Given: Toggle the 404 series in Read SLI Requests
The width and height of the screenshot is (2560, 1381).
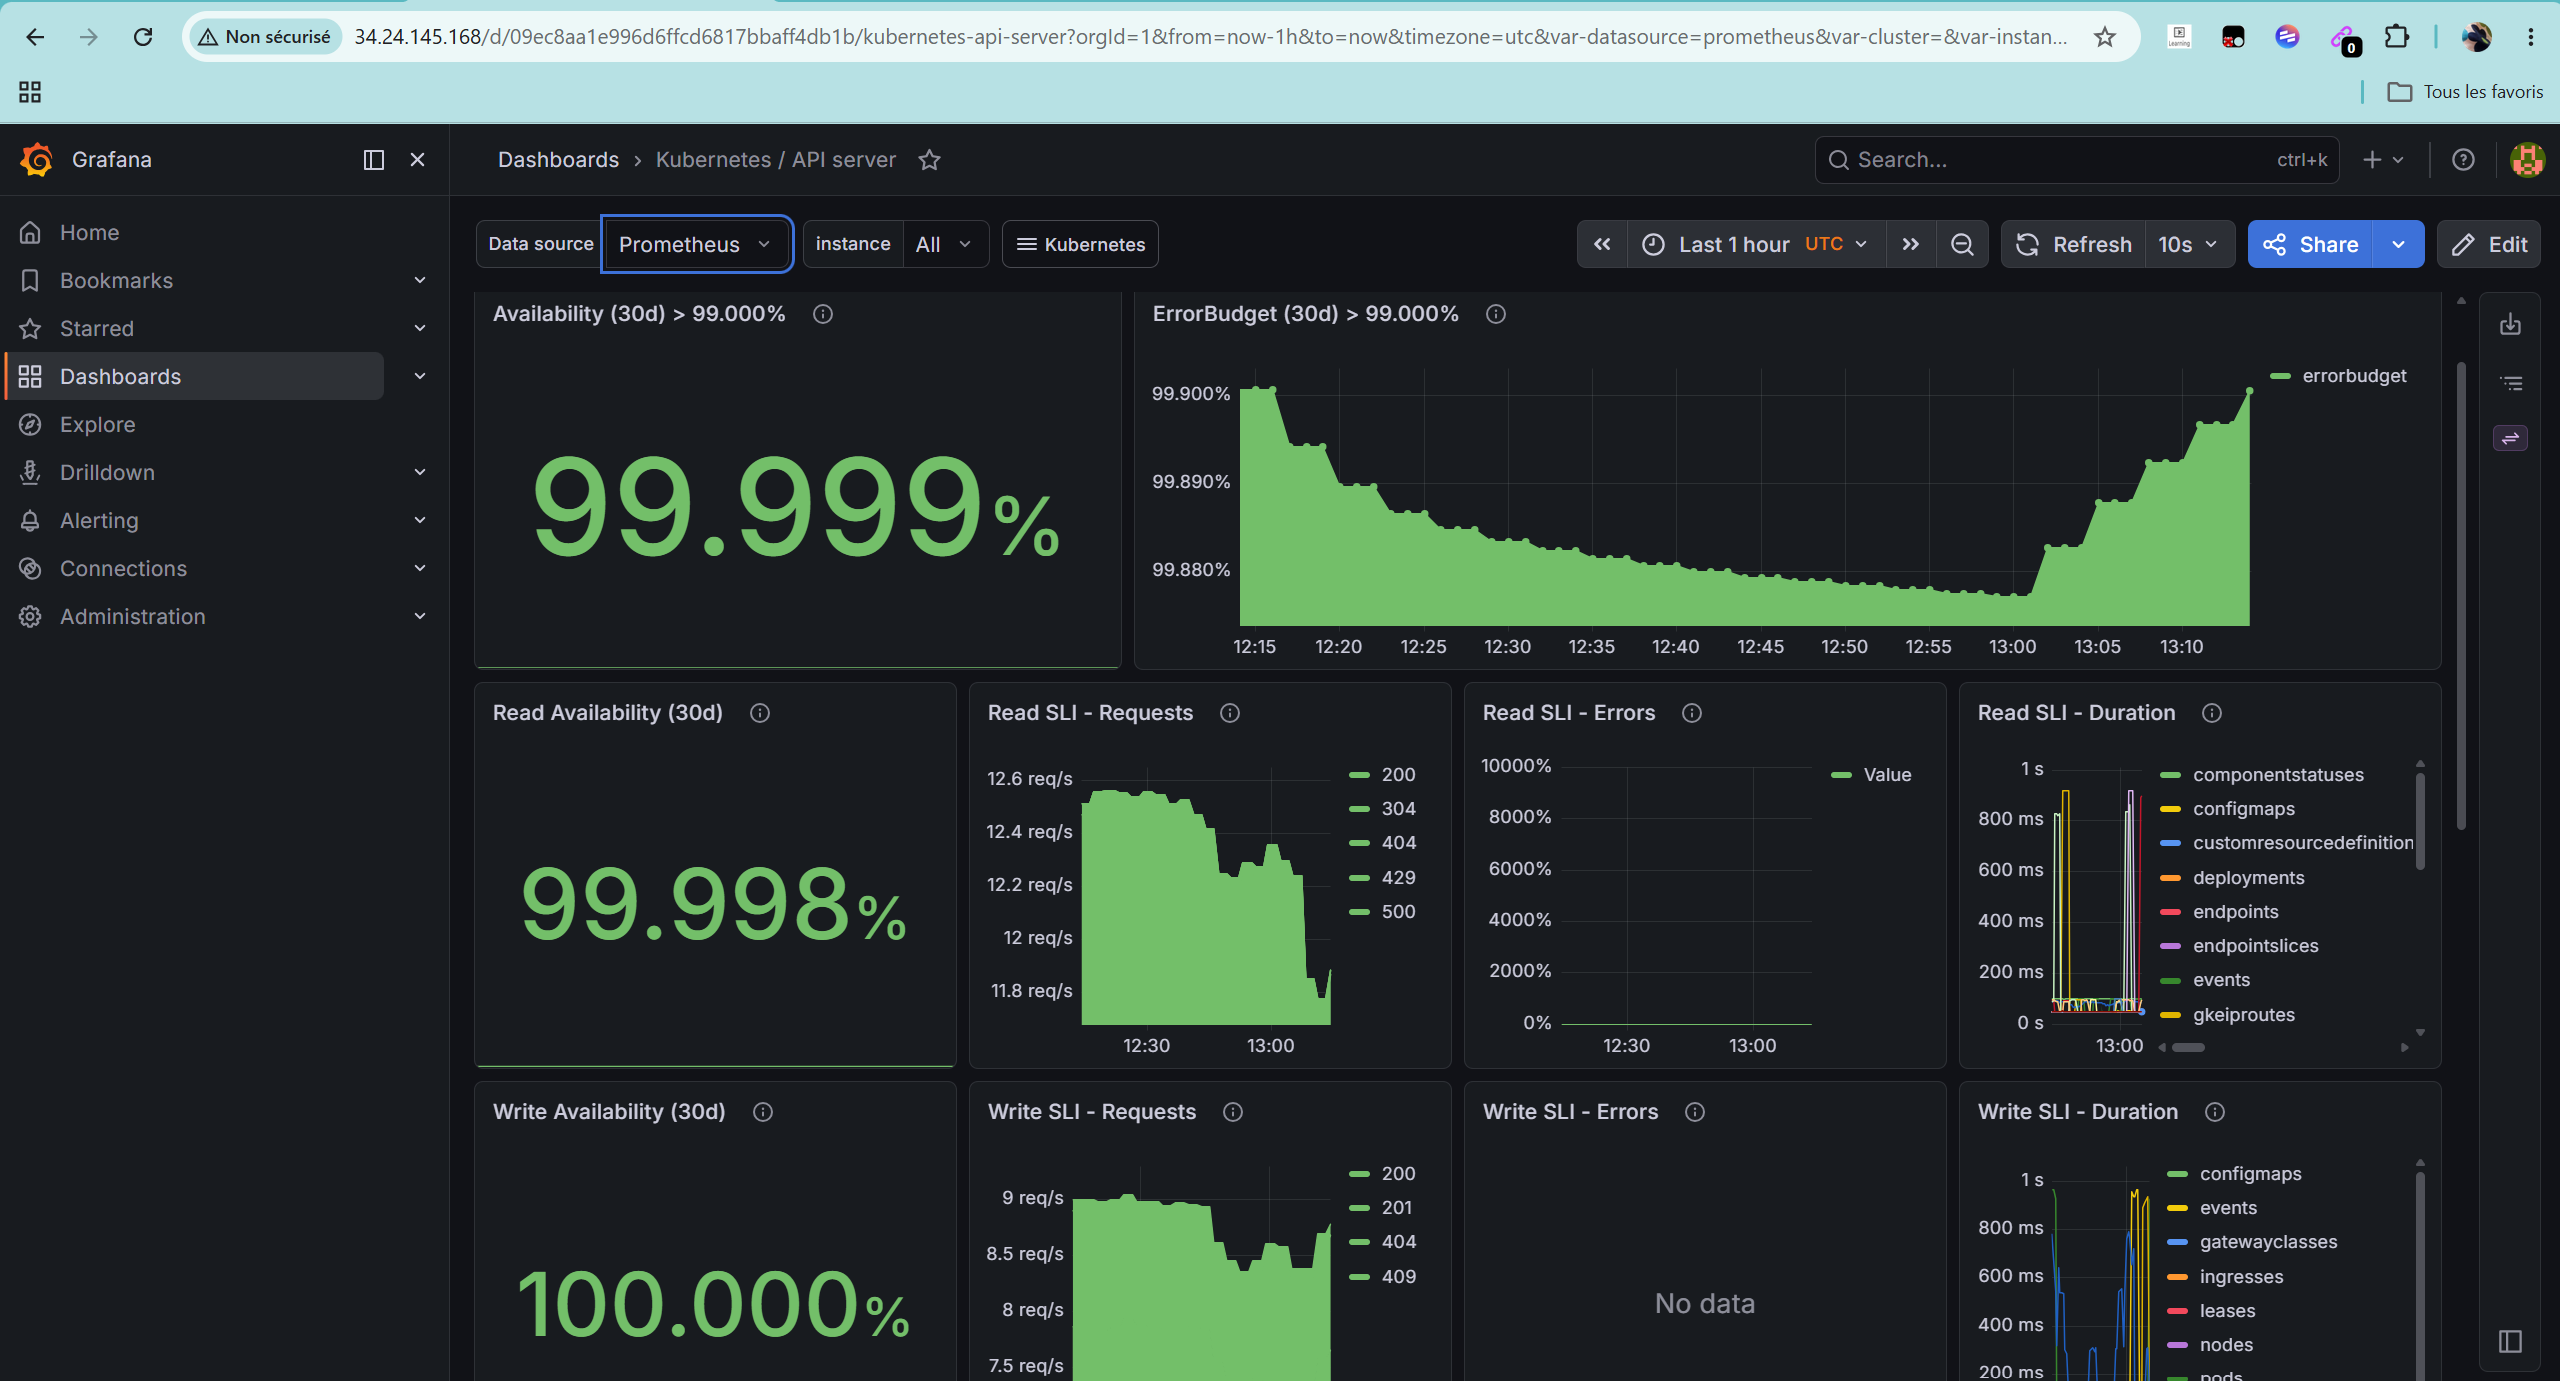Looking at the screenshot, I should 1398,843.
